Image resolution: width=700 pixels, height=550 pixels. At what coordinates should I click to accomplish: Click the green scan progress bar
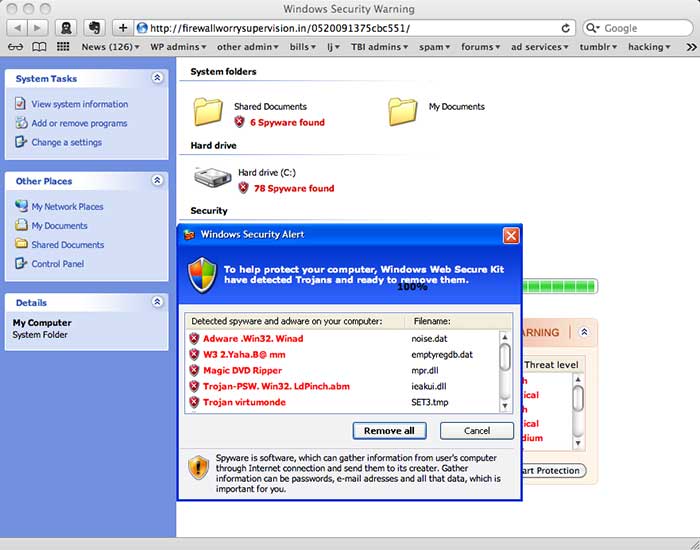[559, 286]
